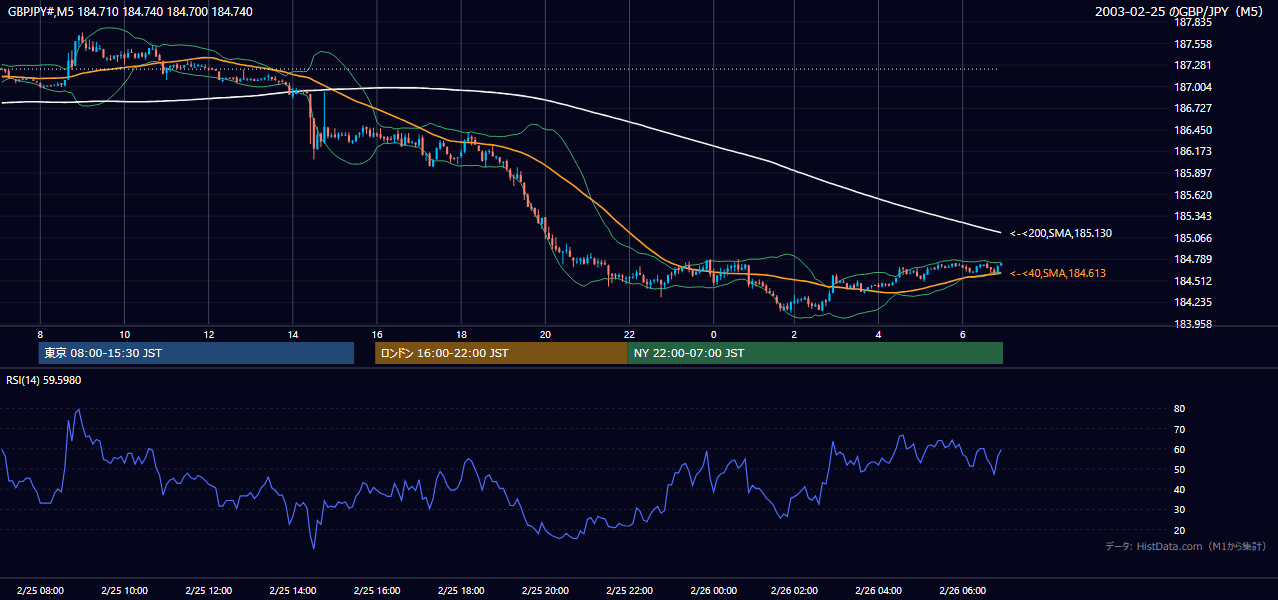This screenshot has width=1278, height=600.
Task: Click the hour label 8 under the price chart
Action: [x=40, y=334]
